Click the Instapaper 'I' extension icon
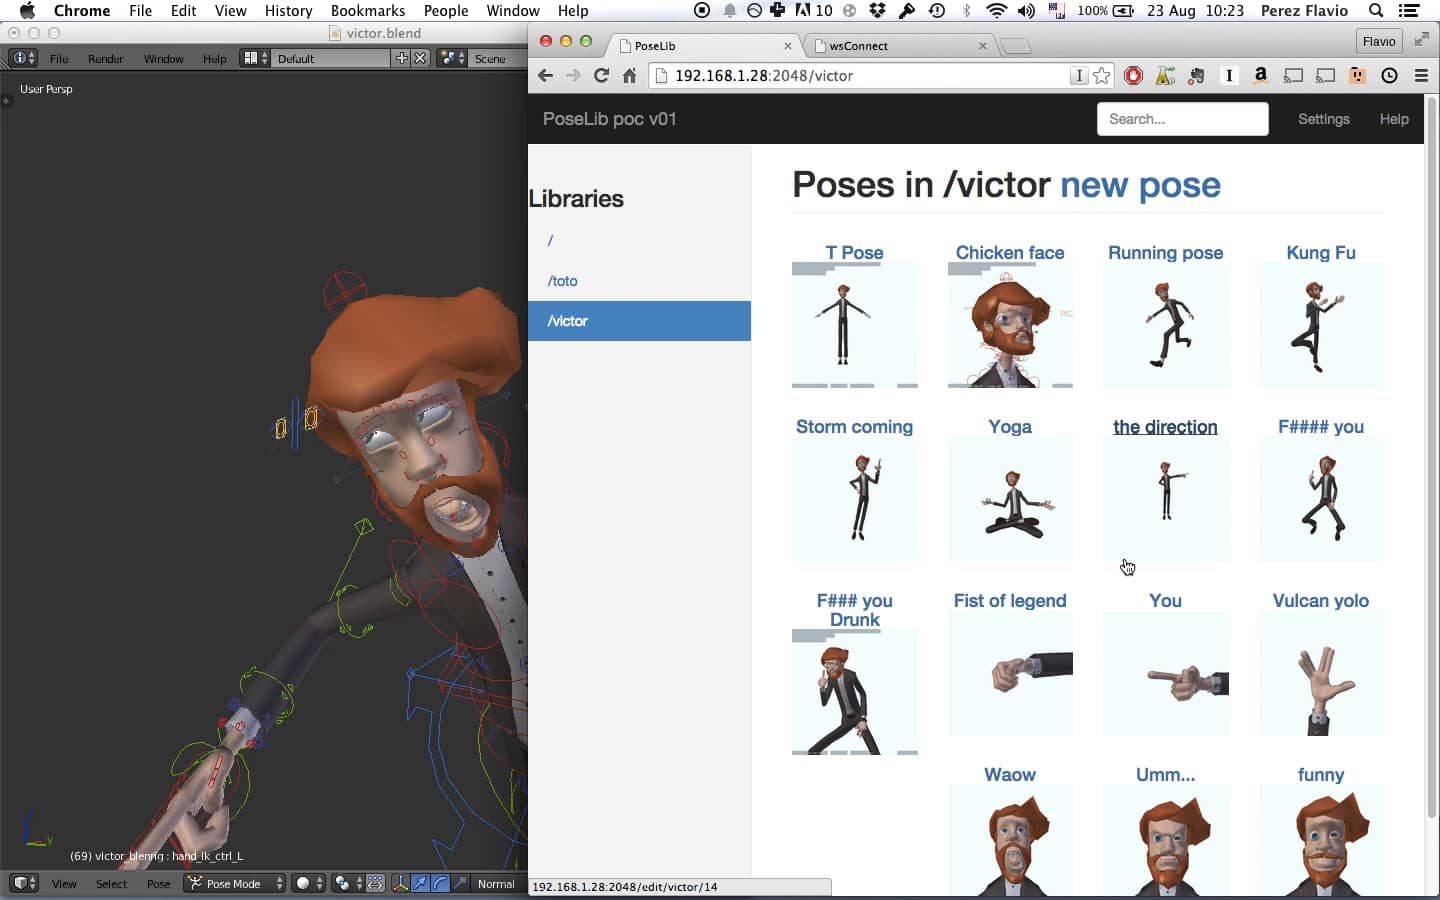Image resolution: width=1440 pixels, height=900 pixels. click(1229, 75)
